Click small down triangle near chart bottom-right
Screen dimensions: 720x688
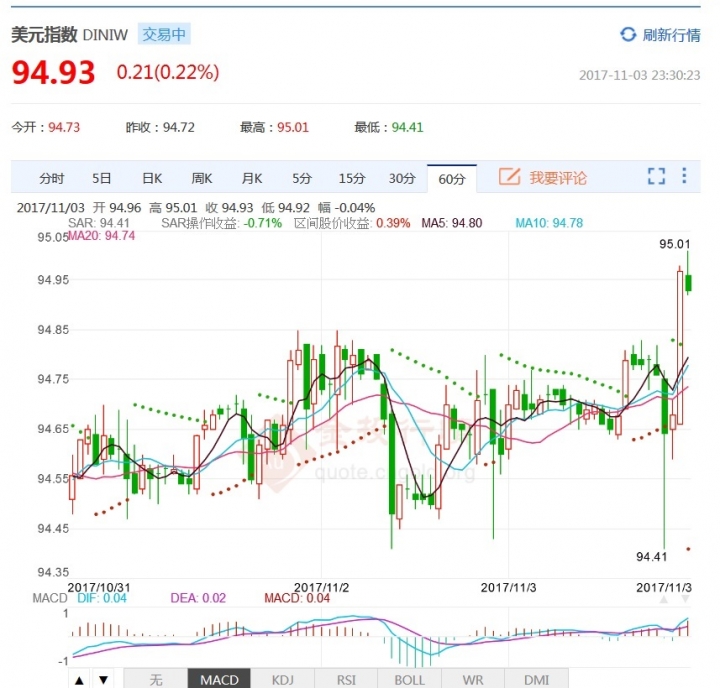point(685,599)
